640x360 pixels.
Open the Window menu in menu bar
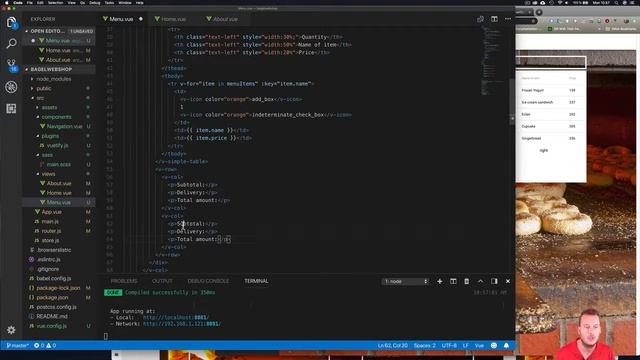pyautogui.click(x=125, y=3)
